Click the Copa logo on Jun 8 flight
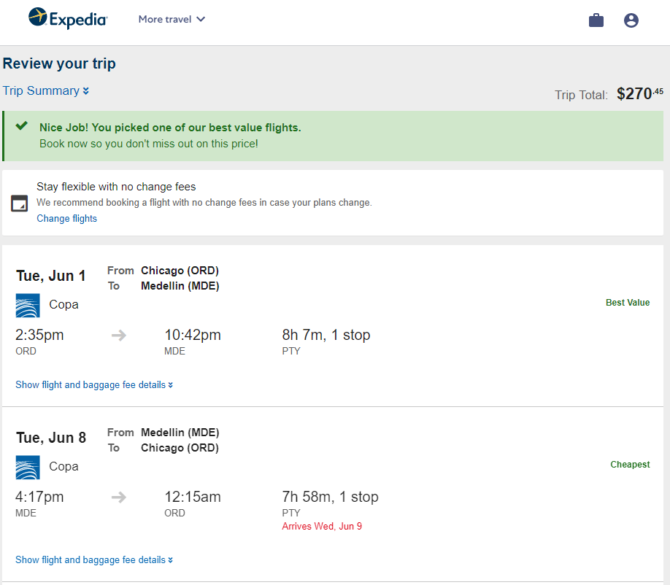Screen dimensions: 670x585 [x=28, y=467]
